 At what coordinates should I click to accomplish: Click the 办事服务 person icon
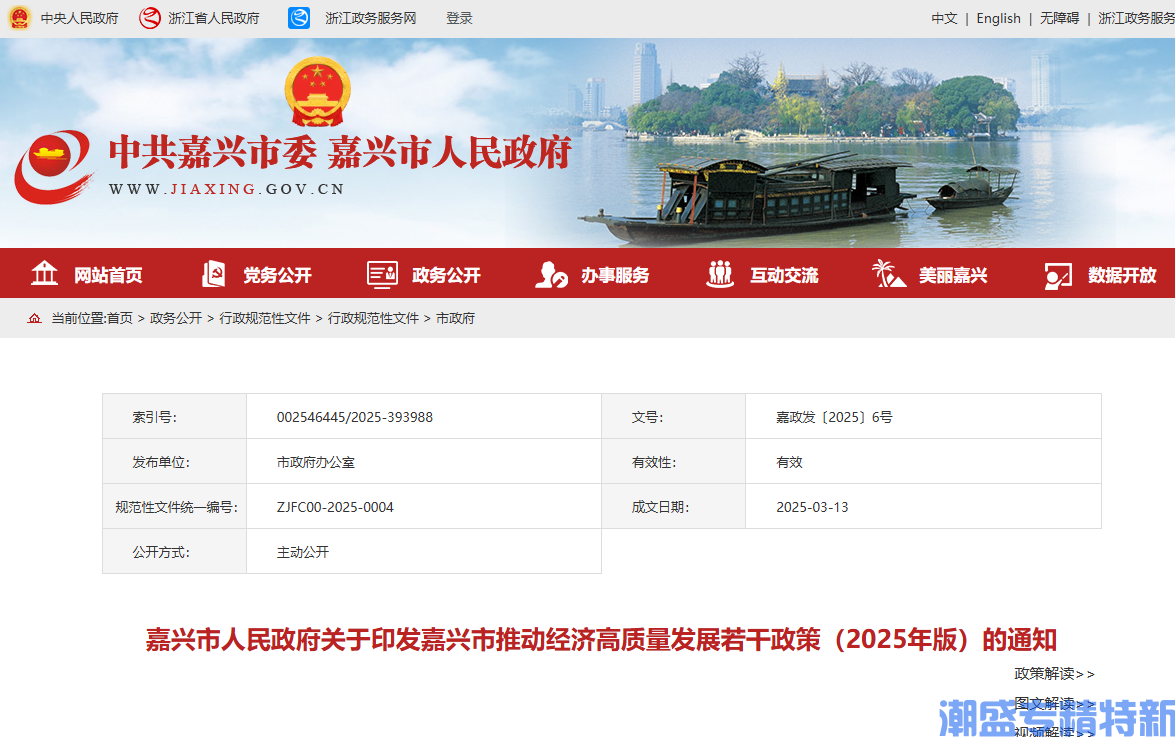[x=552, y=274]
